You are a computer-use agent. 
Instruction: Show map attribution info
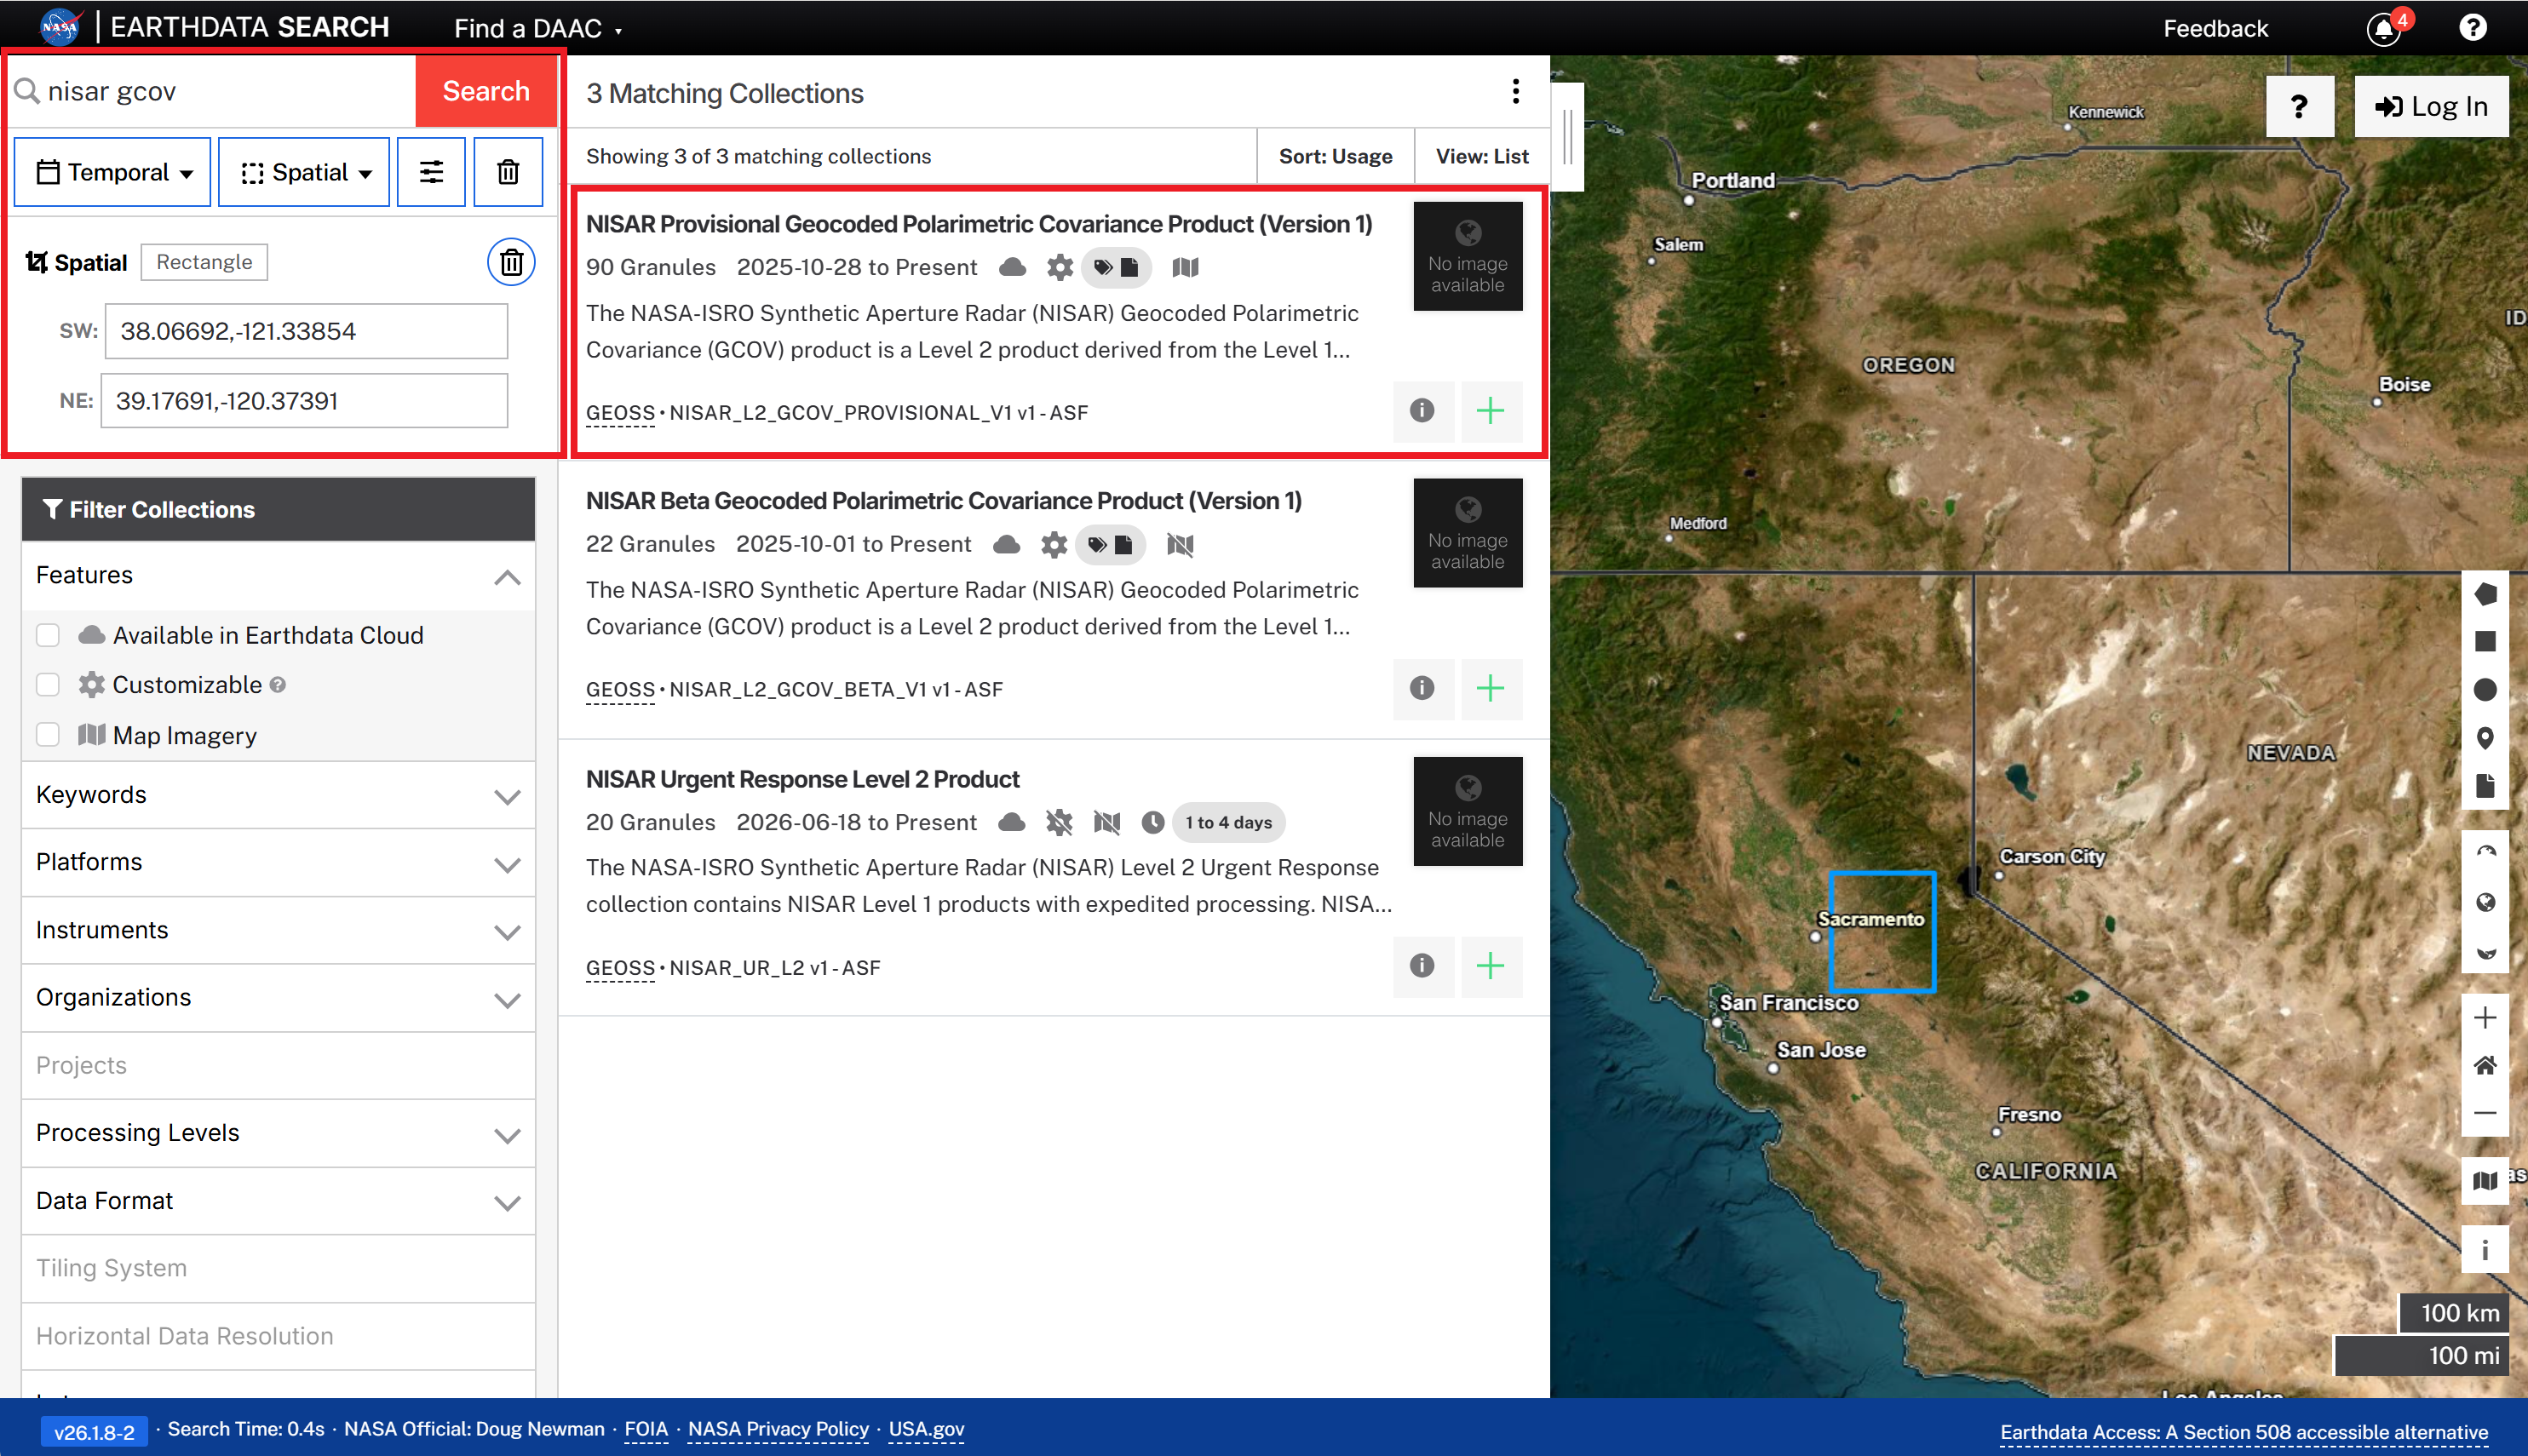[x=2485, y=1249]
